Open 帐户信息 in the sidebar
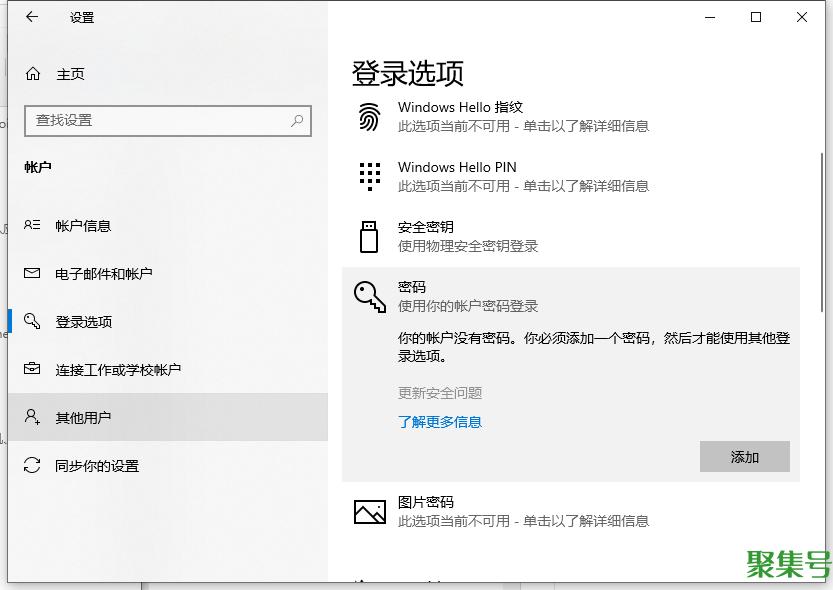Screen dimensions: 833x590 pos(168,226)
